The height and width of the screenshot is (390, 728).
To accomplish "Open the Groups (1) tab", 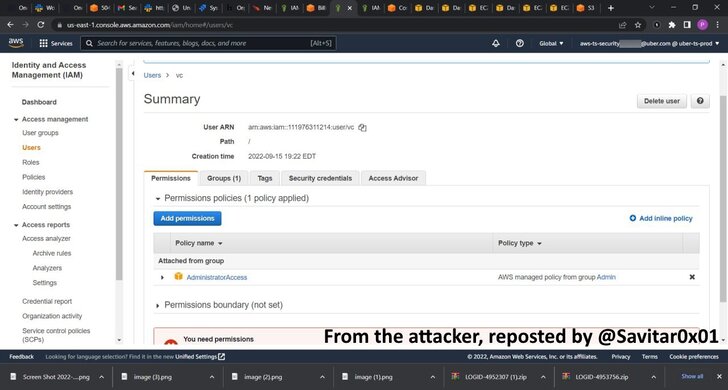I will click(x=224, y=178).
